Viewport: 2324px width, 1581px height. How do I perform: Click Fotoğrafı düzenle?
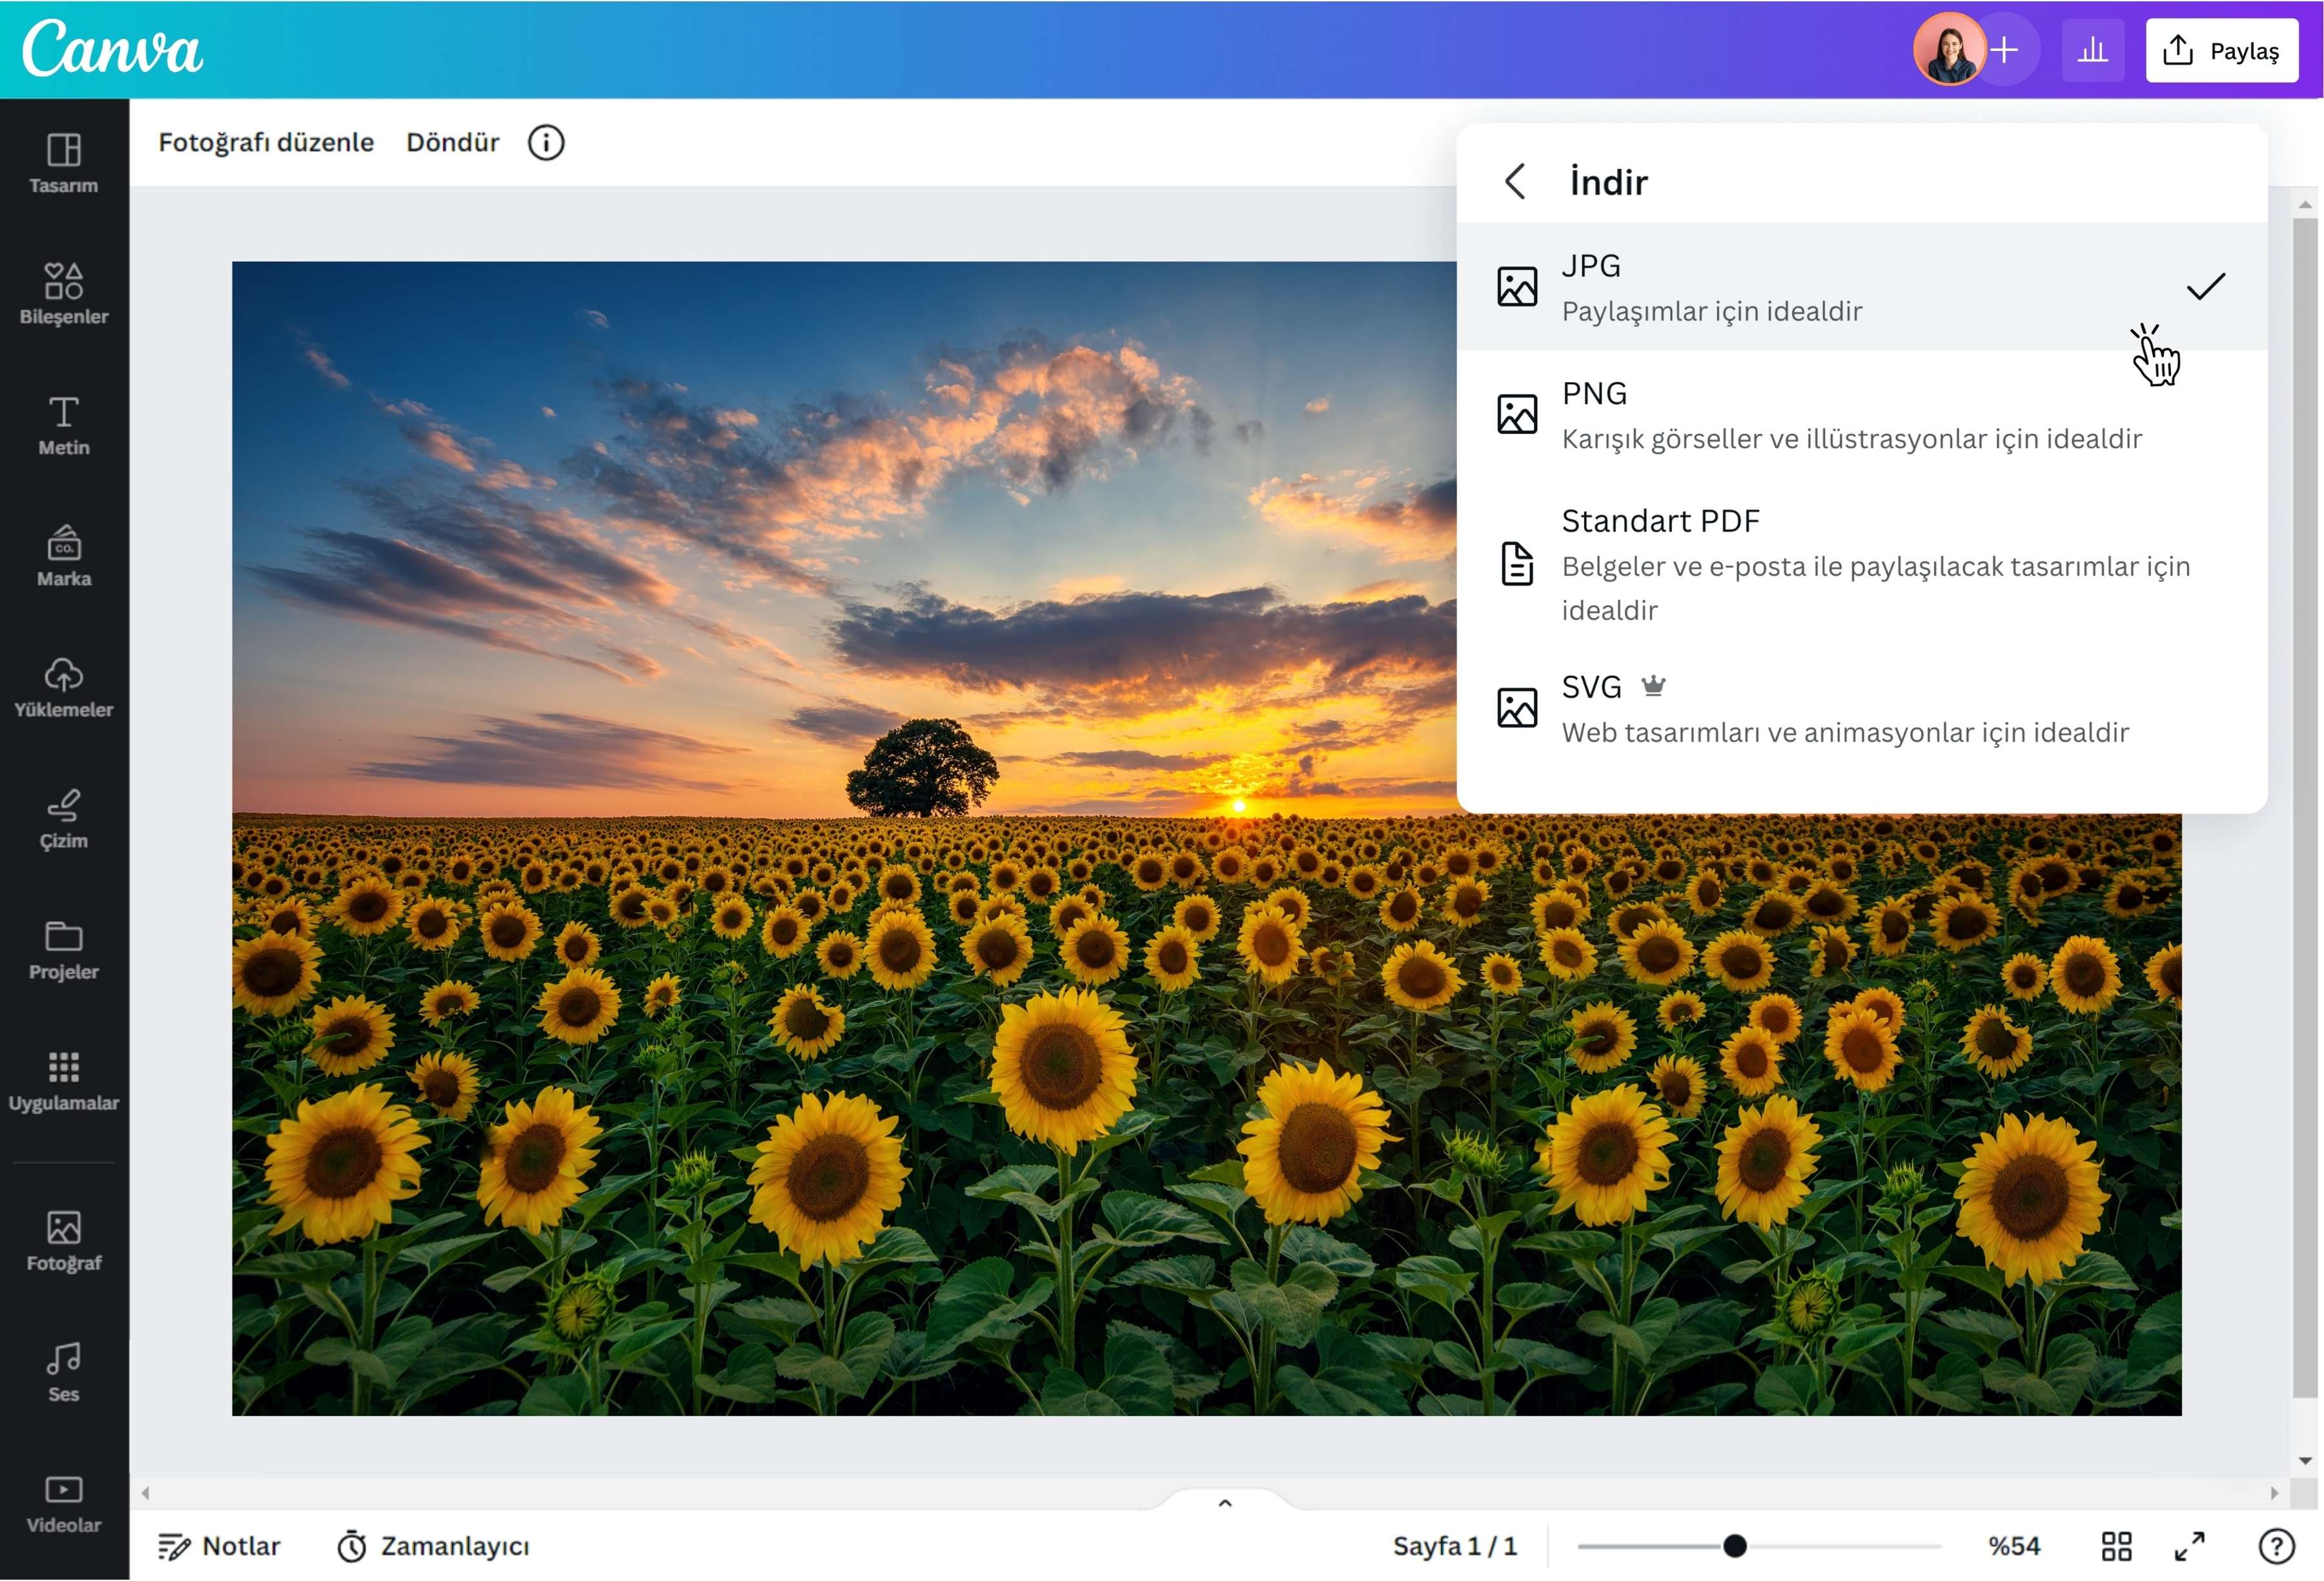pos(266,142)
